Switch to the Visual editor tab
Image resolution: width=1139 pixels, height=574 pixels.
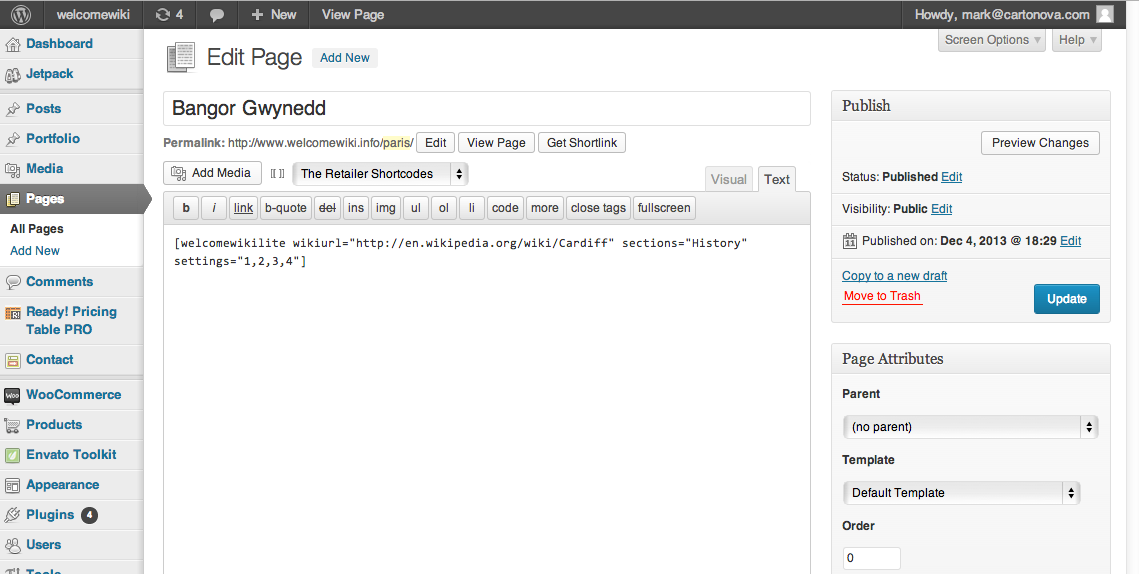pyautogui.click(x=729, y=179)
